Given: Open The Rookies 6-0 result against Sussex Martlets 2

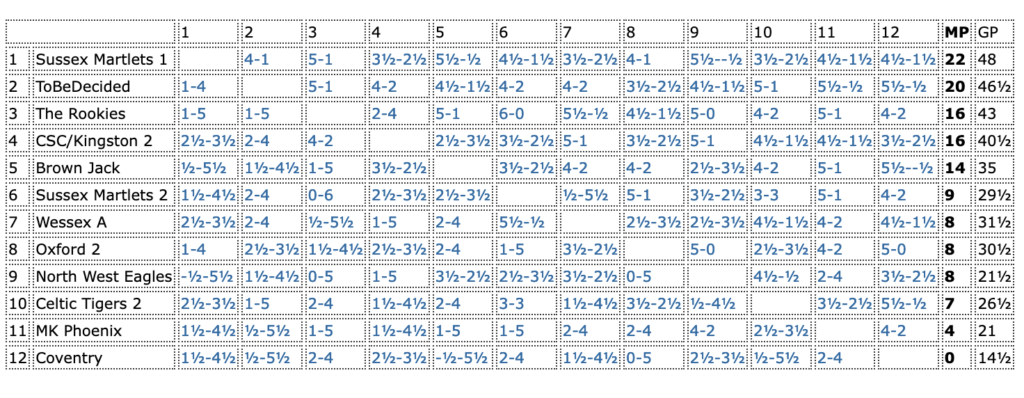Looking at the screenshot, I should [513, 114].
